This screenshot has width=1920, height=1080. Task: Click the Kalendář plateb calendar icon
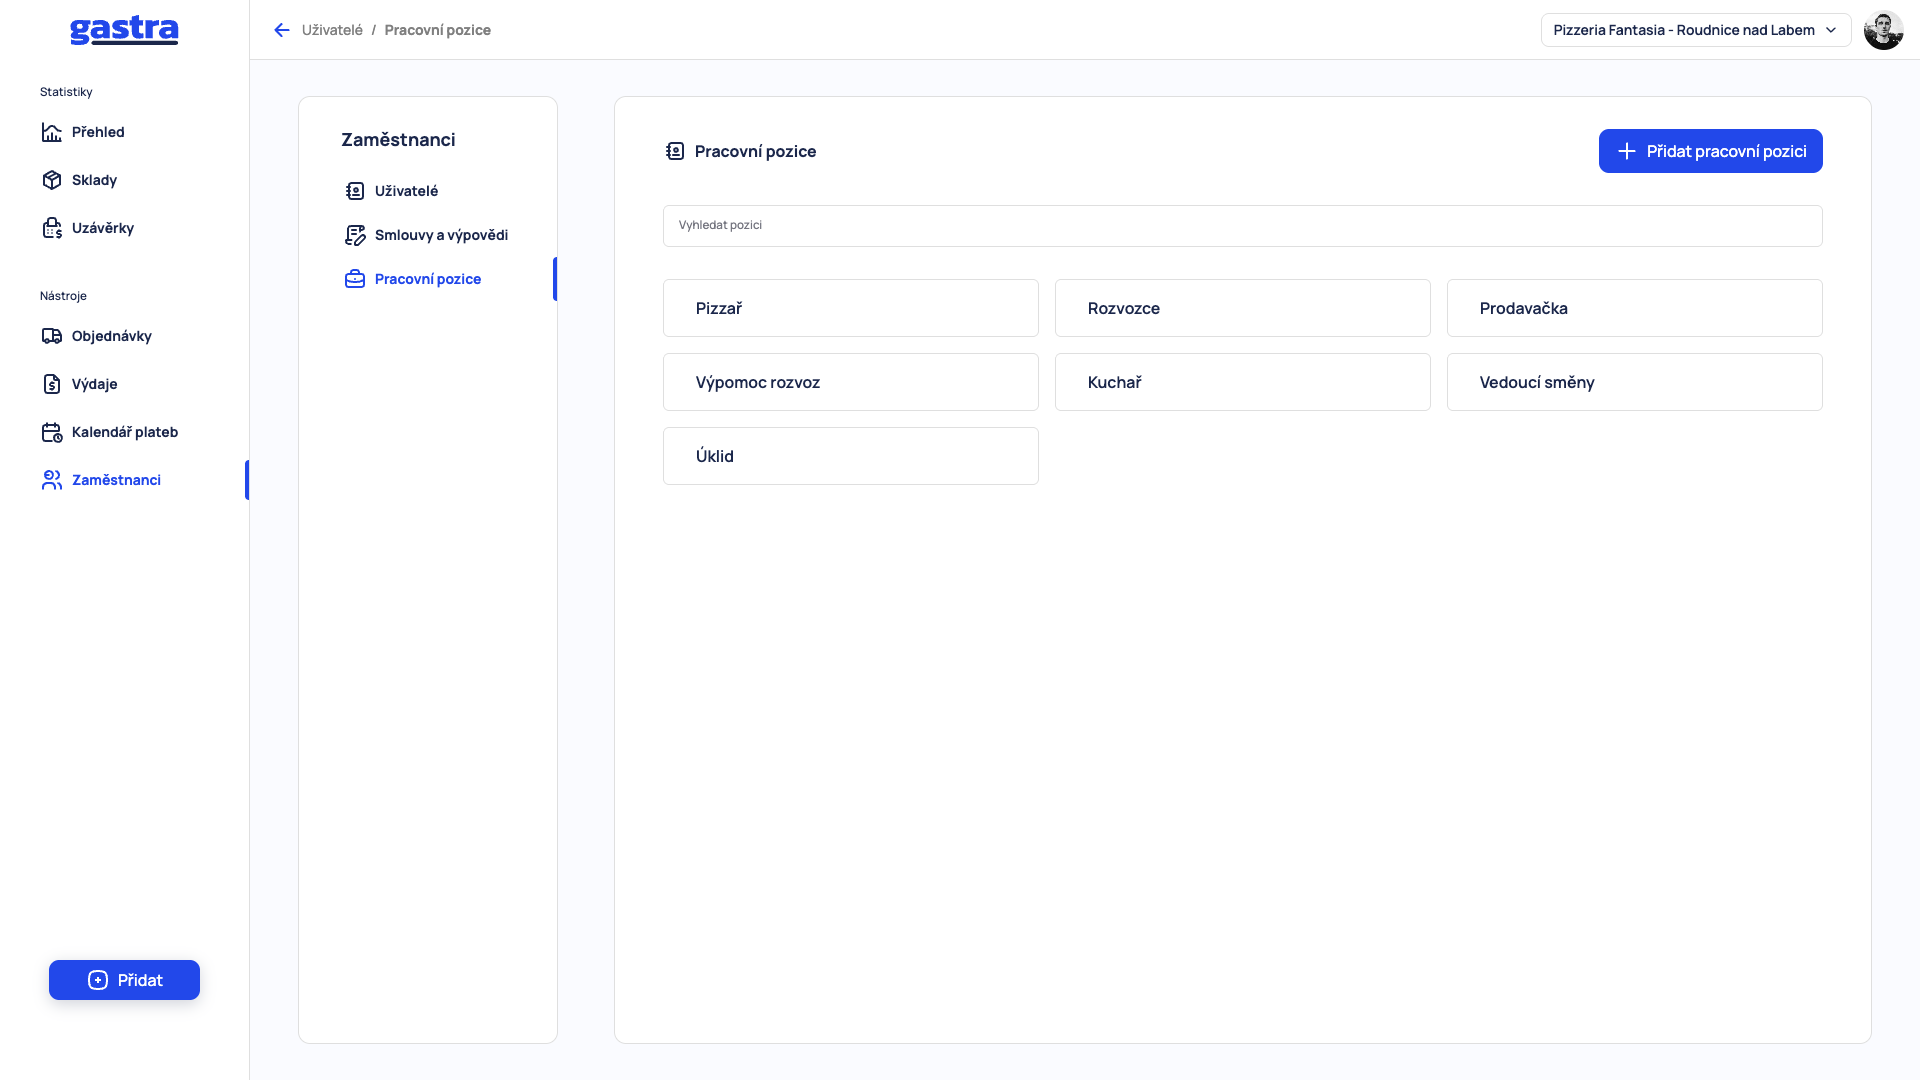pyautogui.click(x=52, y=432)
